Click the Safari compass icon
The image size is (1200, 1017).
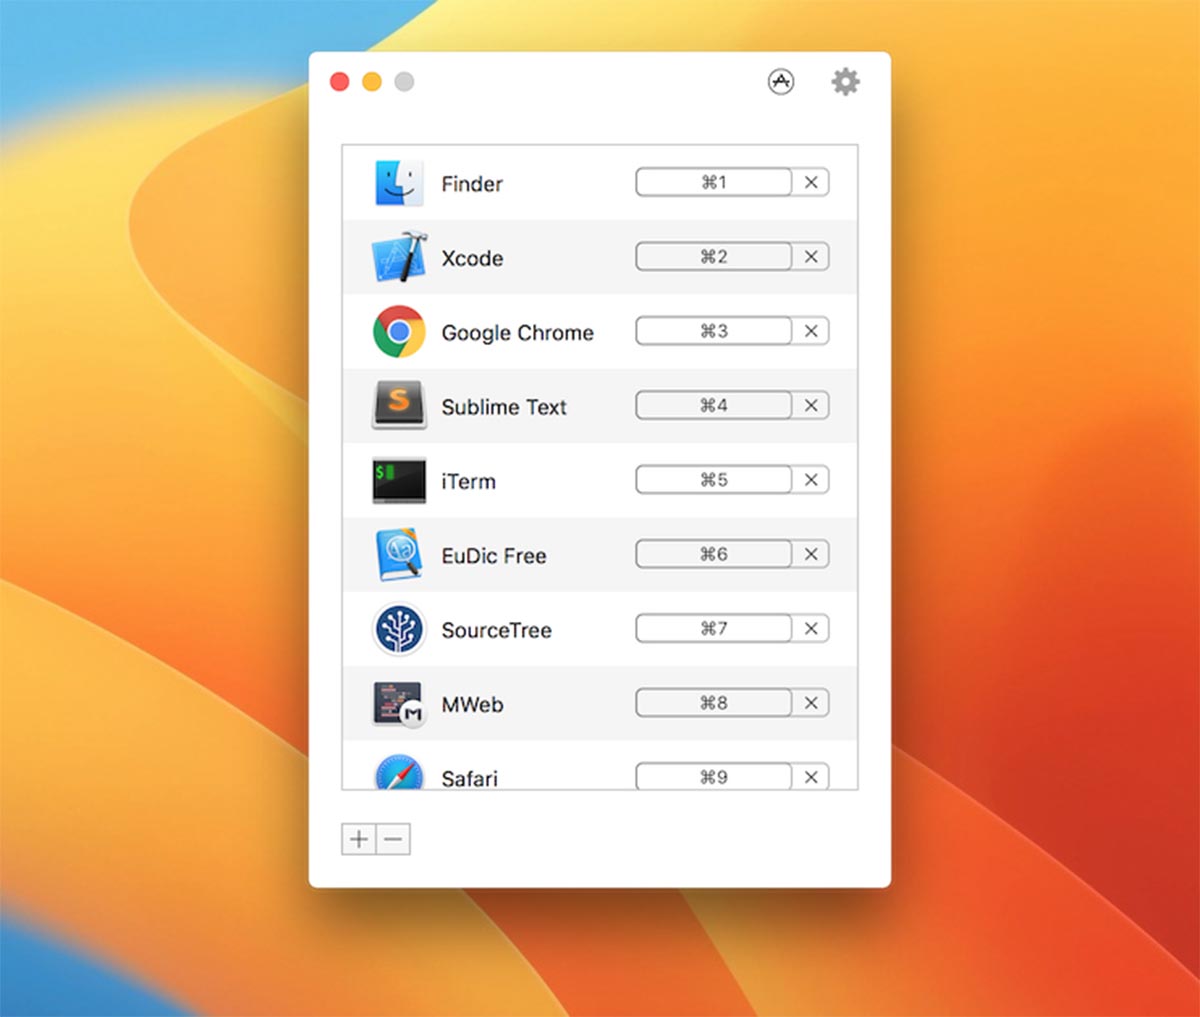tap(399, 772)
